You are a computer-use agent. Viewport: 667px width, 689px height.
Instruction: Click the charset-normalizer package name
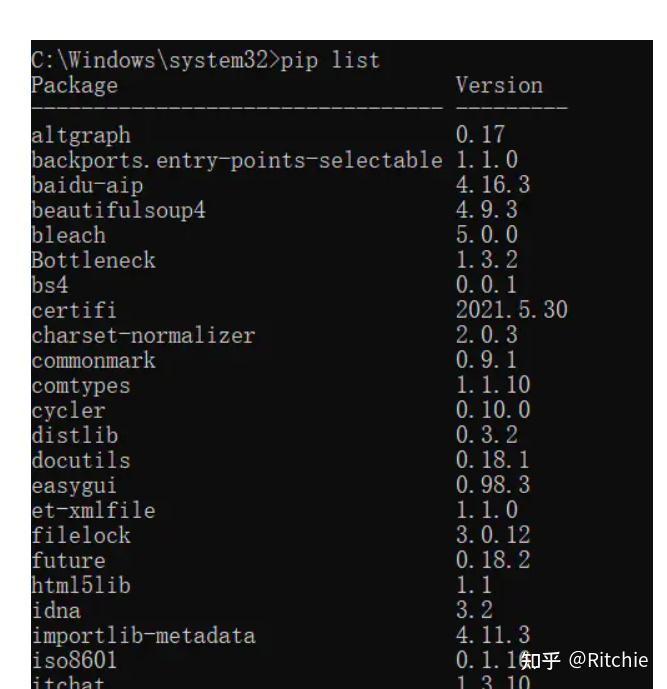click(143, 335)
